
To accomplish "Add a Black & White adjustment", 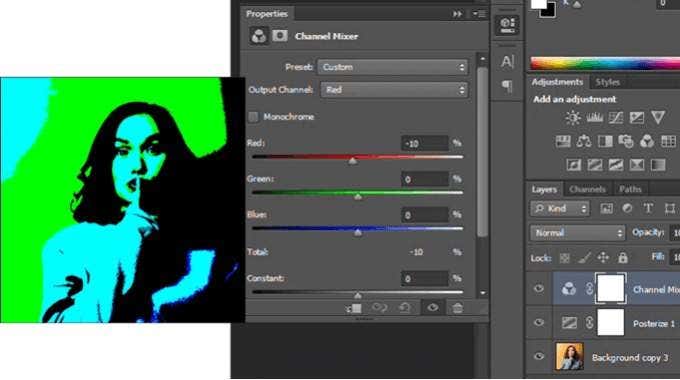I will (605, 141).
